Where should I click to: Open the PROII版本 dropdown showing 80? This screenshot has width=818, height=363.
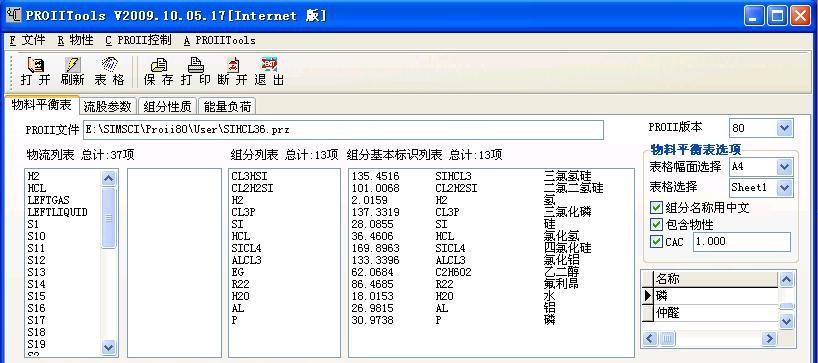(x=784, y=127)
